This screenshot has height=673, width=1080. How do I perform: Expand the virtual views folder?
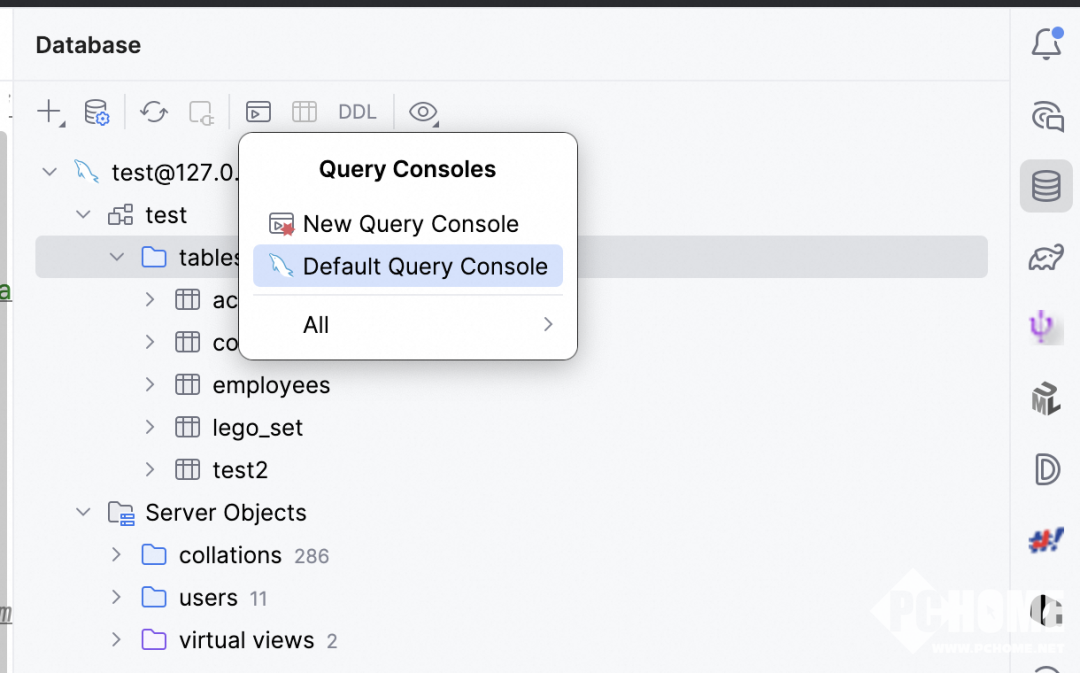116,640
